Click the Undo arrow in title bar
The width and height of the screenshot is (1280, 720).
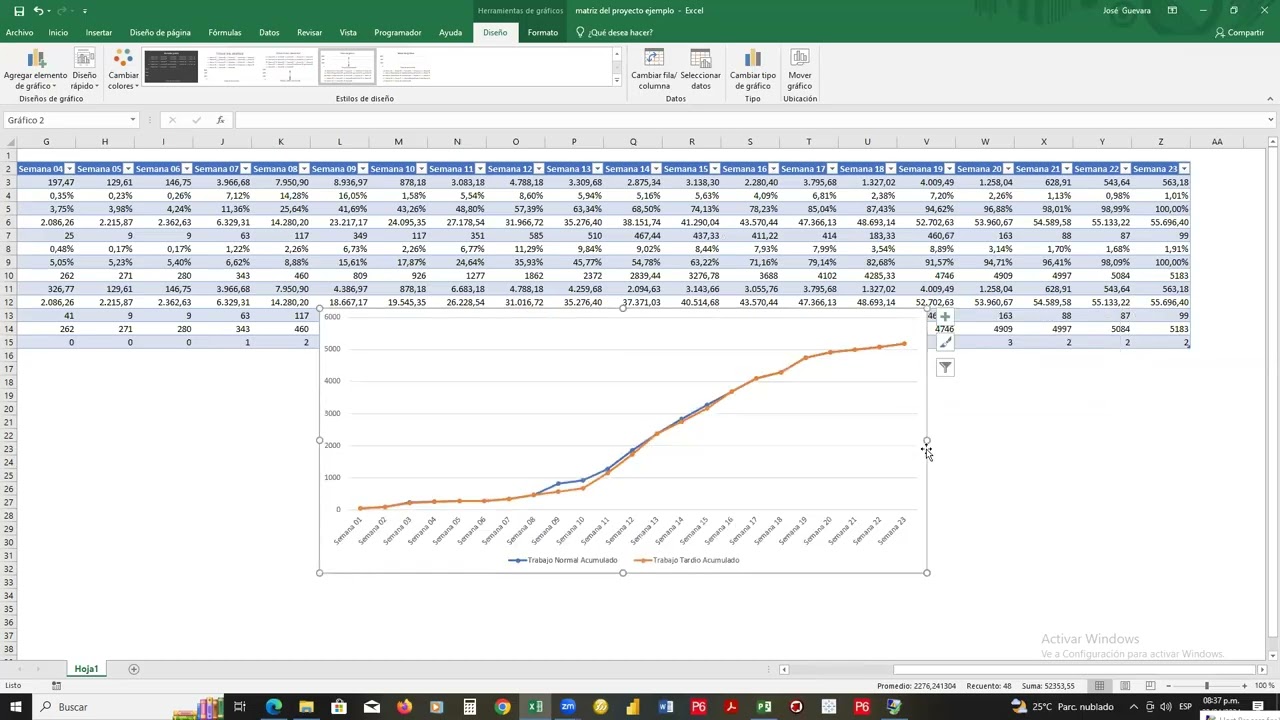(x=38, y=10)
